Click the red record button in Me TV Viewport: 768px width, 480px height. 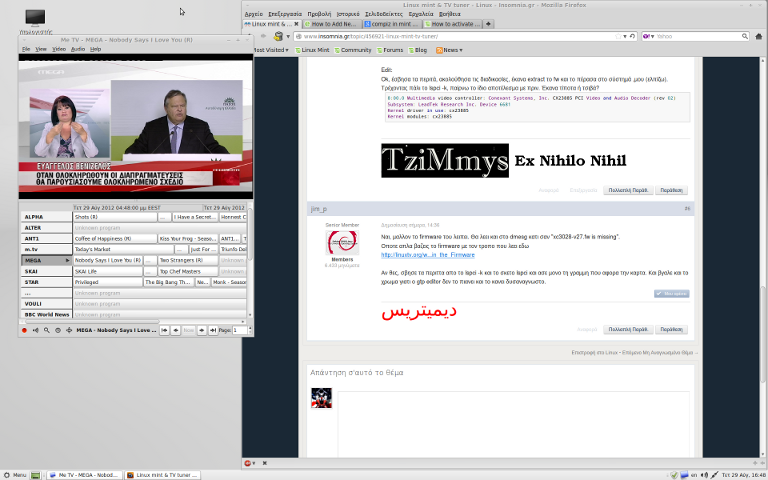point(24,331)
